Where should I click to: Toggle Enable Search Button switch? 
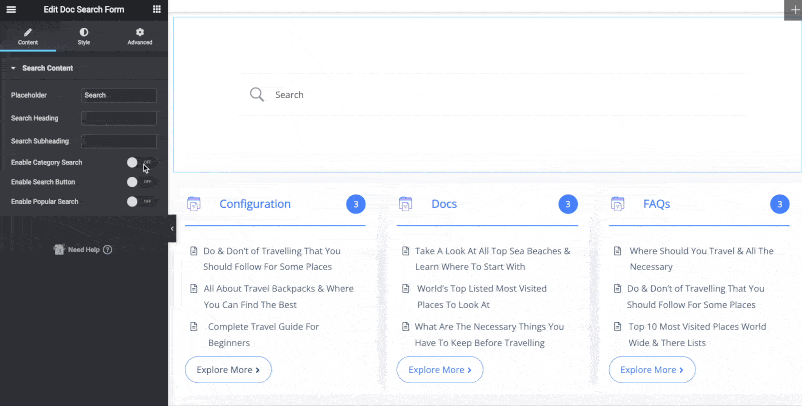[139, 182]
